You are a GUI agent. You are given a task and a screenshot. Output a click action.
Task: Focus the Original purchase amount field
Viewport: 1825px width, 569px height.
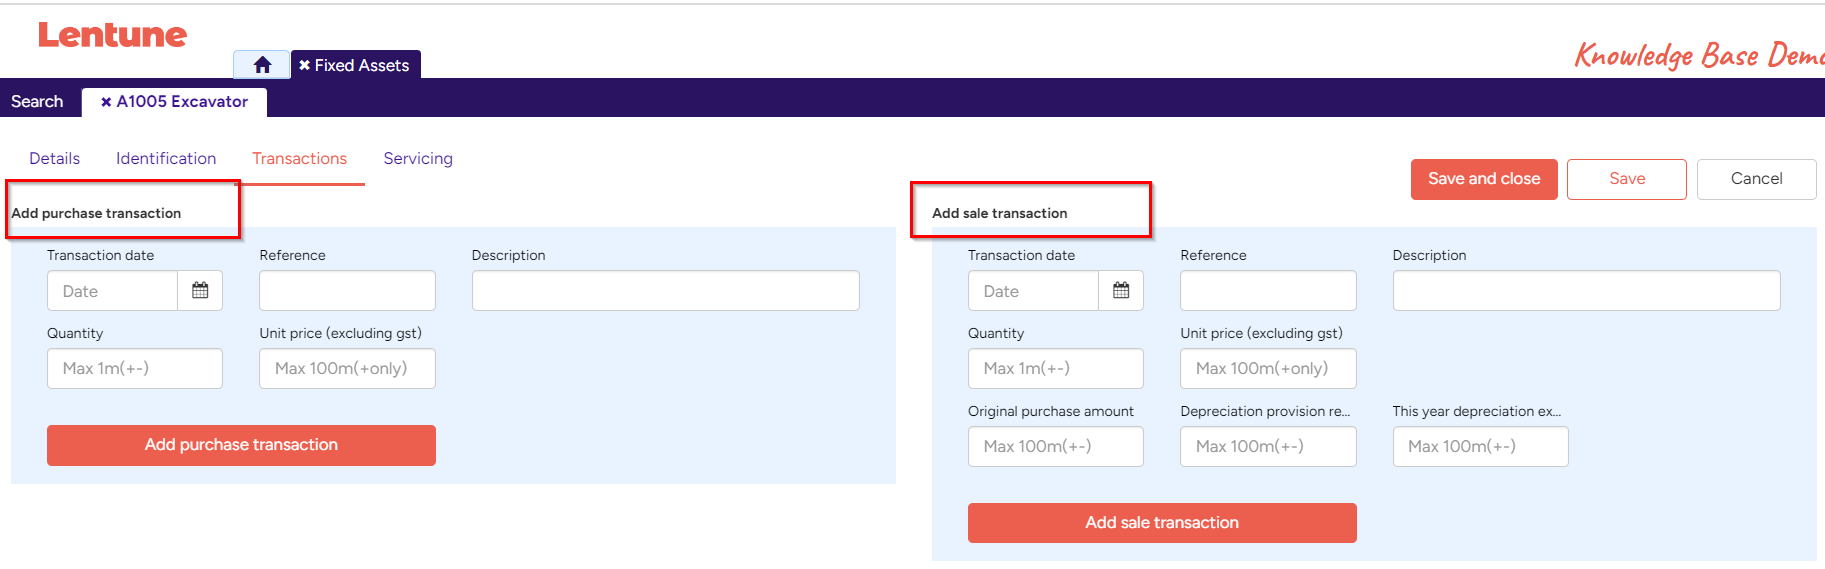pos(1056,446)
